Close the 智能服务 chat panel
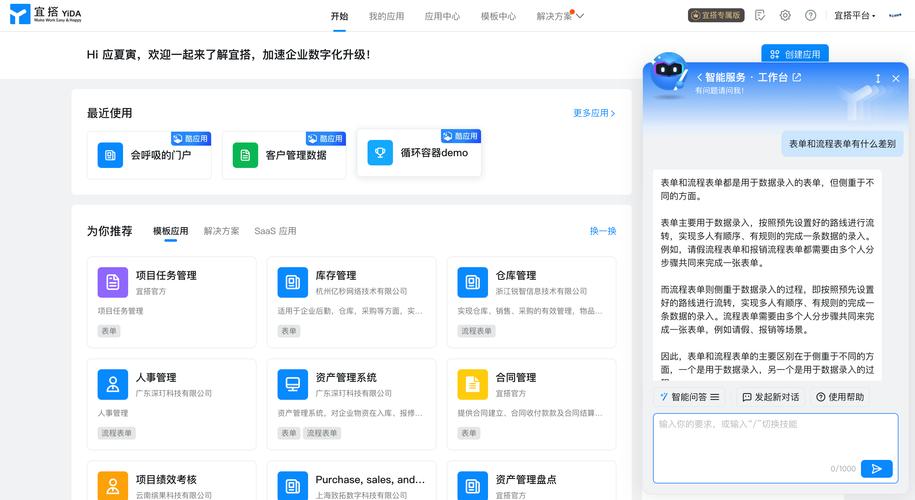Screen dimensions: 915x500 896,78
